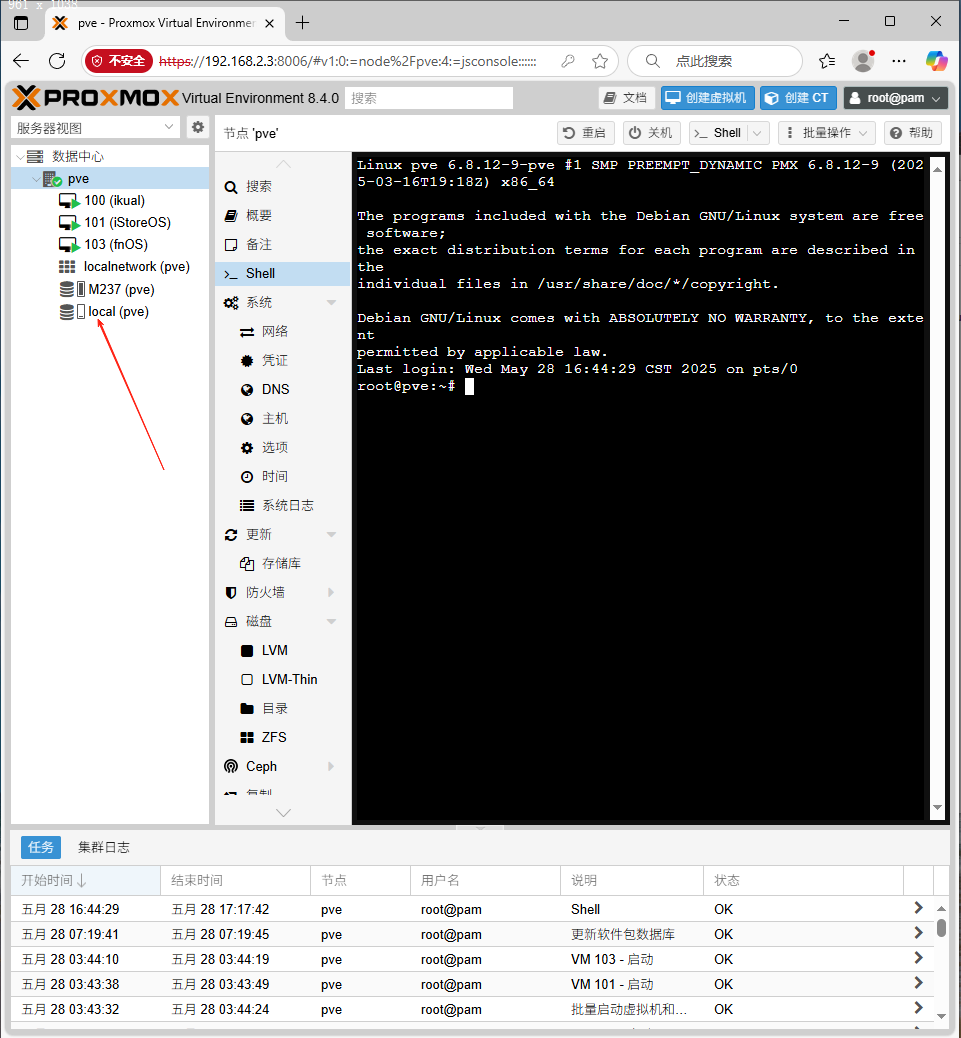
Task: Open browser favorites list icon
Action: click(827, 61)
